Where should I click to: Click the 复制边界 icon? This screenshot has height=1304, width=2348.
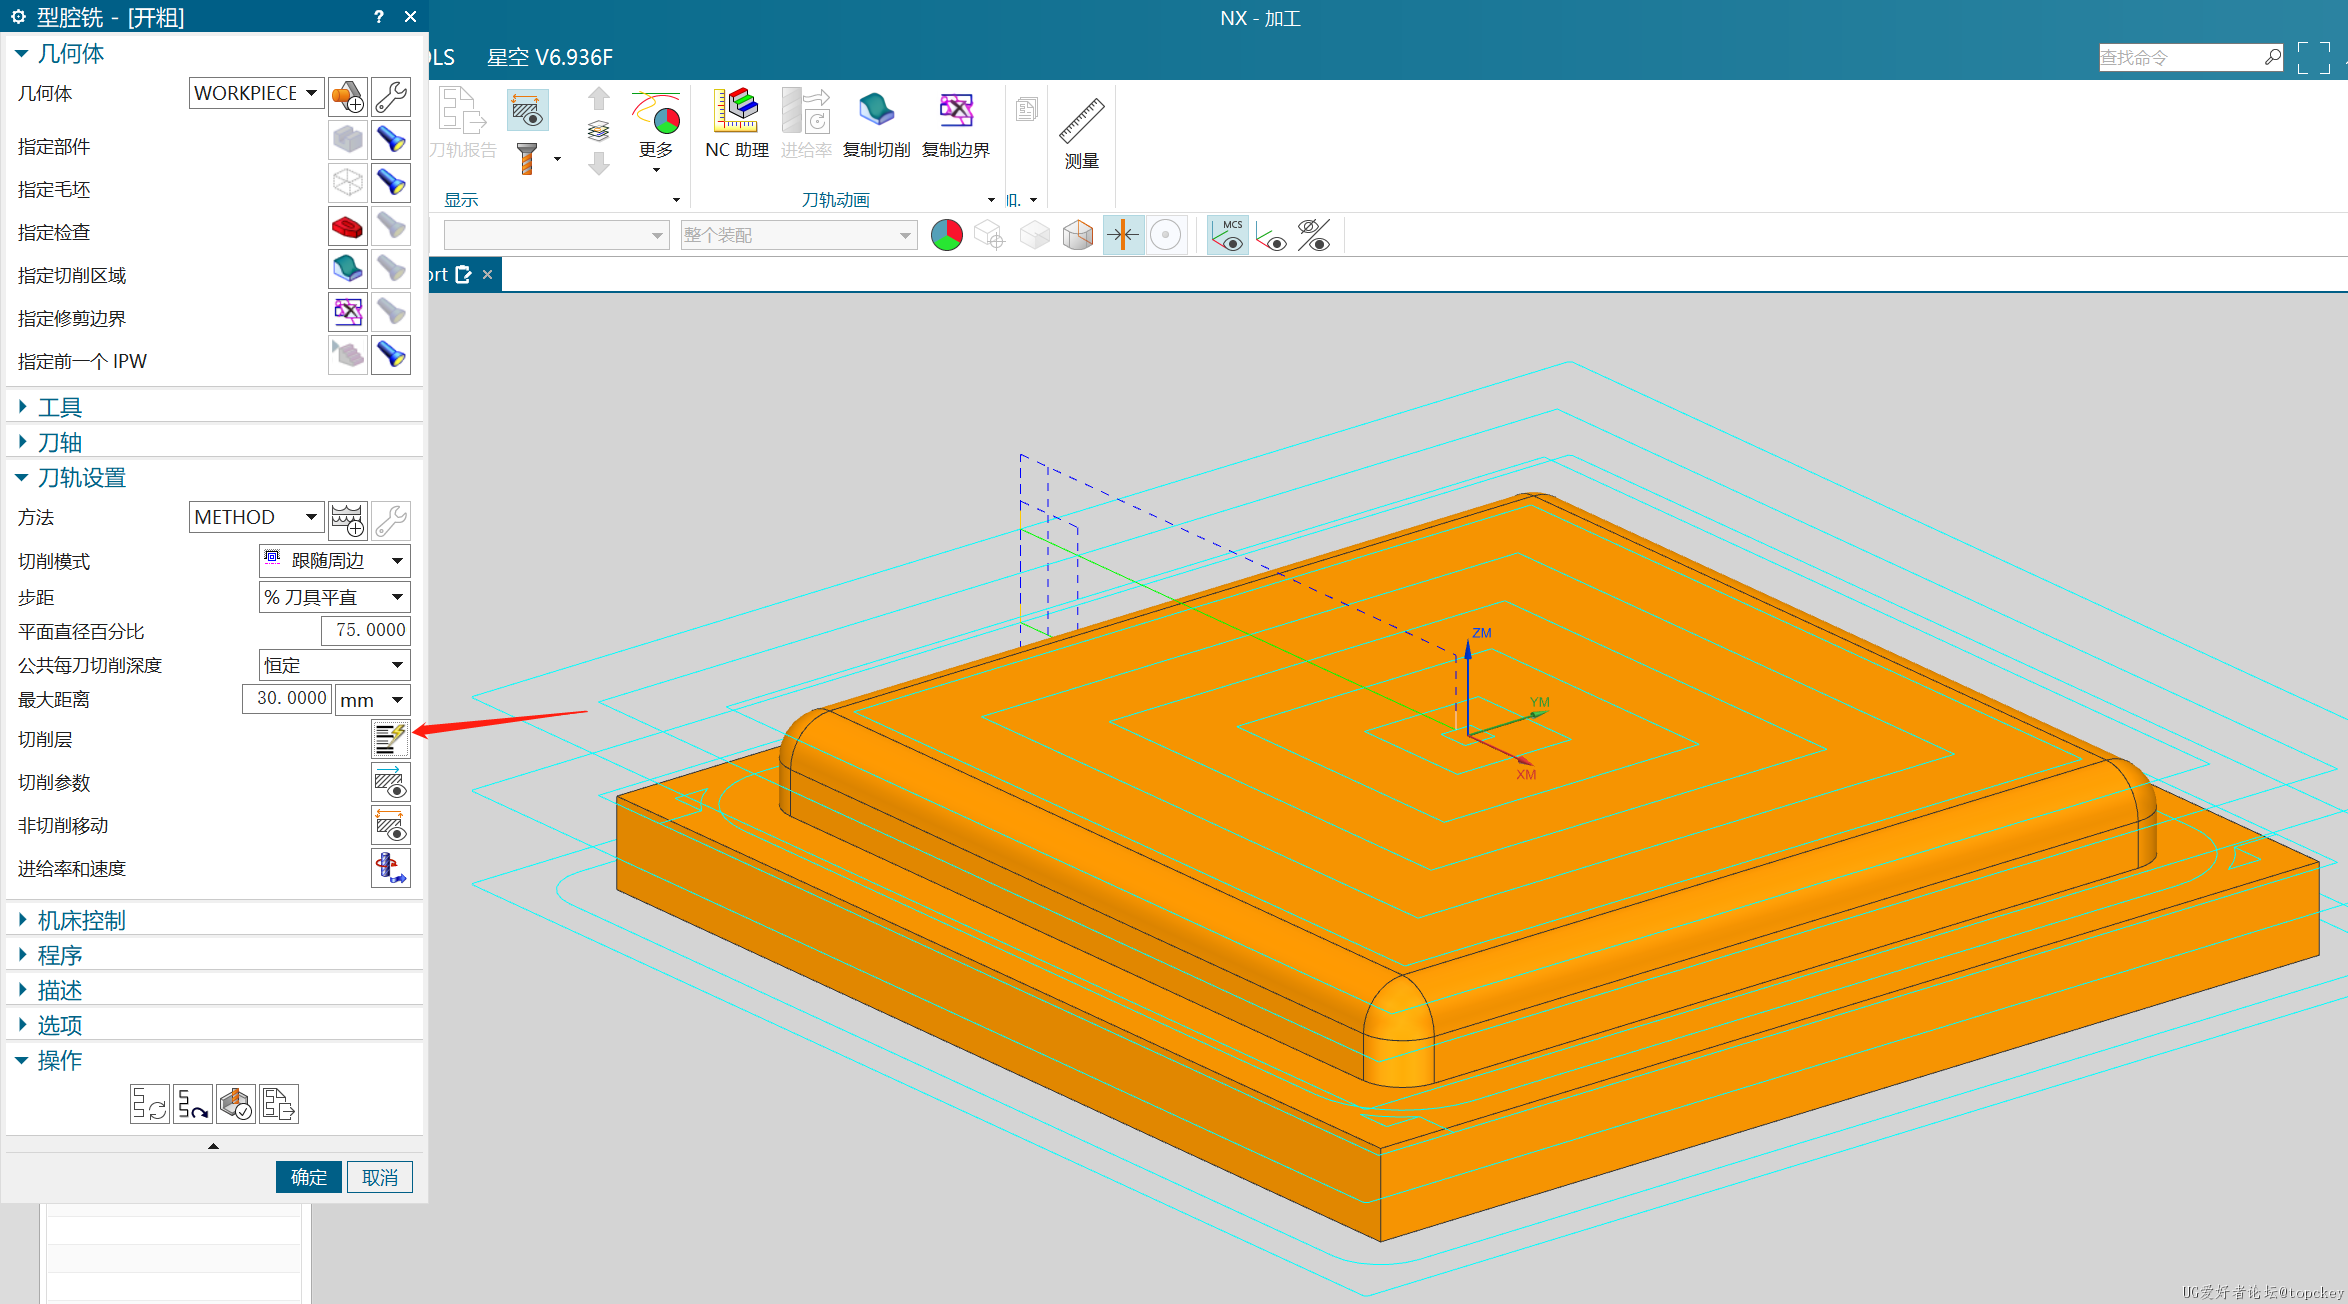[x=955, y=124]
